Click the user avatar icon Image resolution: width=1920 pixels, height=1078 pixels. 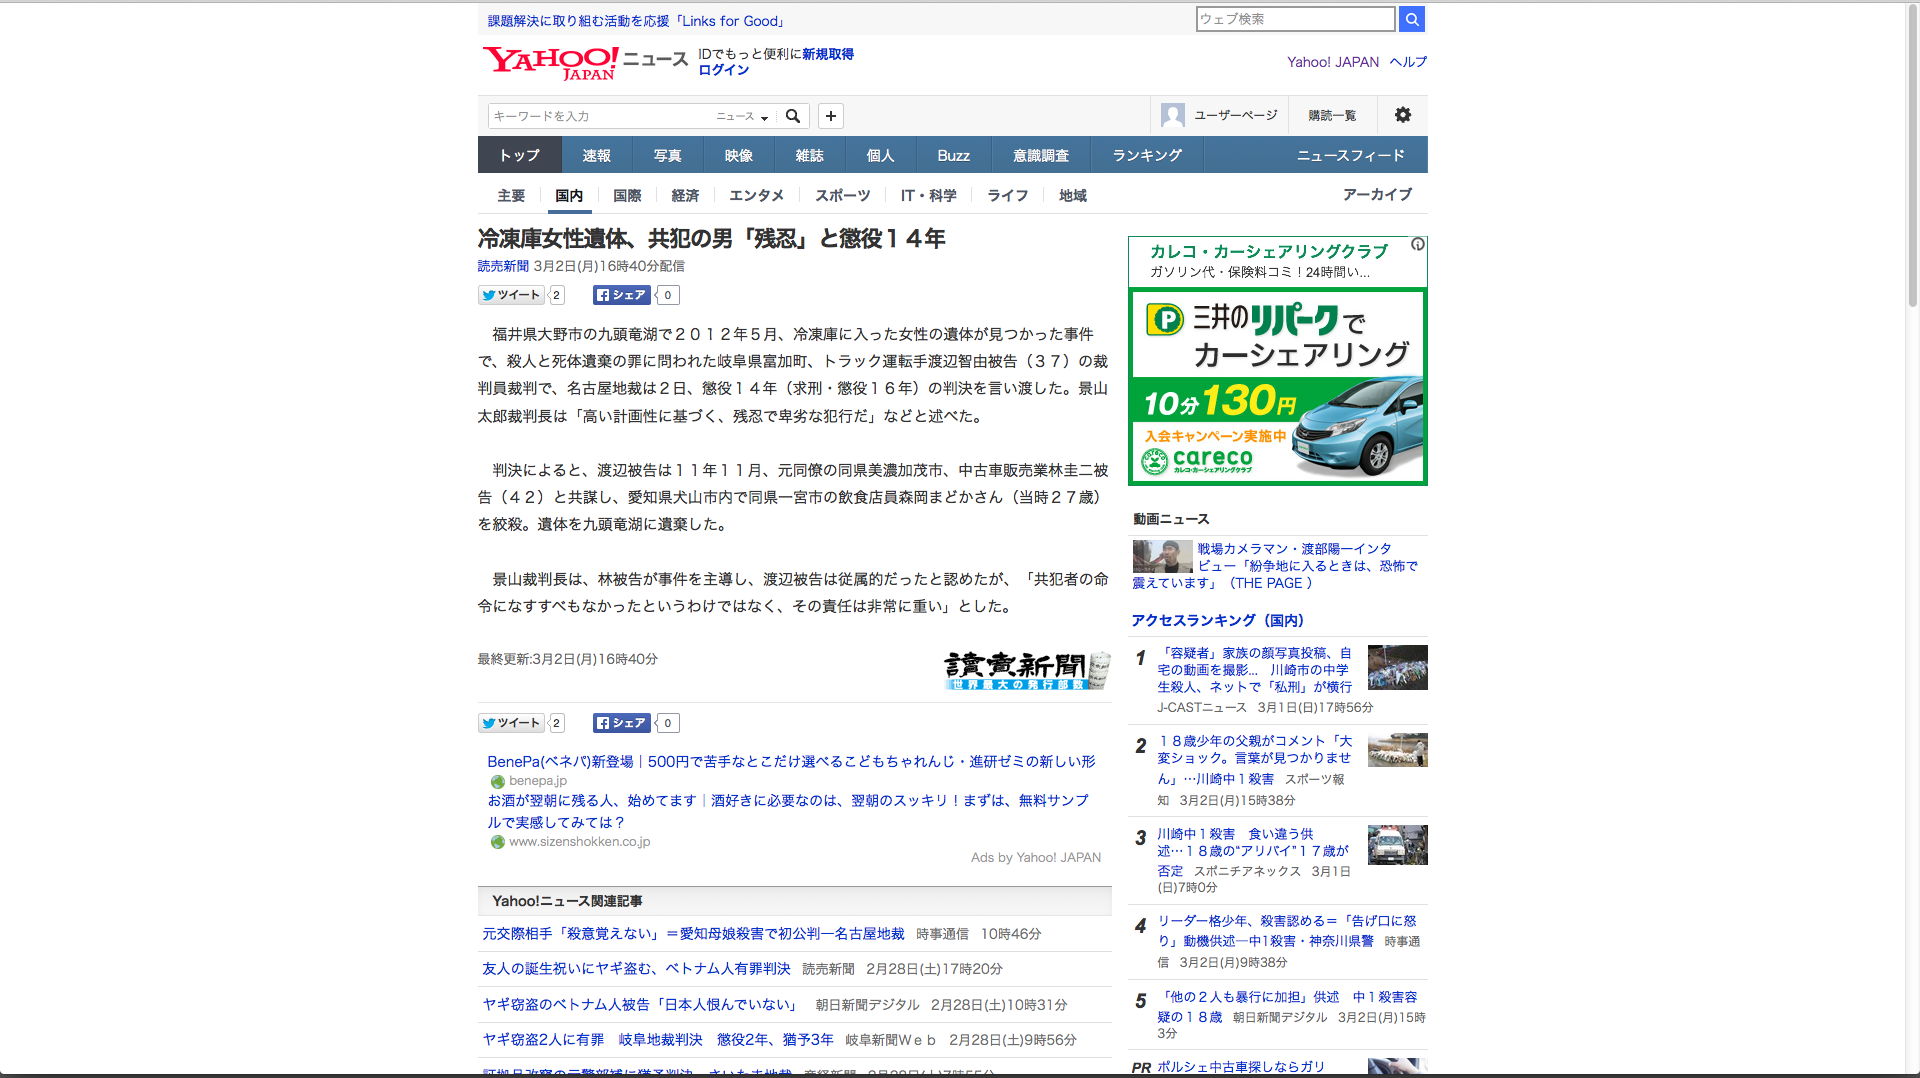point(1172,115)
